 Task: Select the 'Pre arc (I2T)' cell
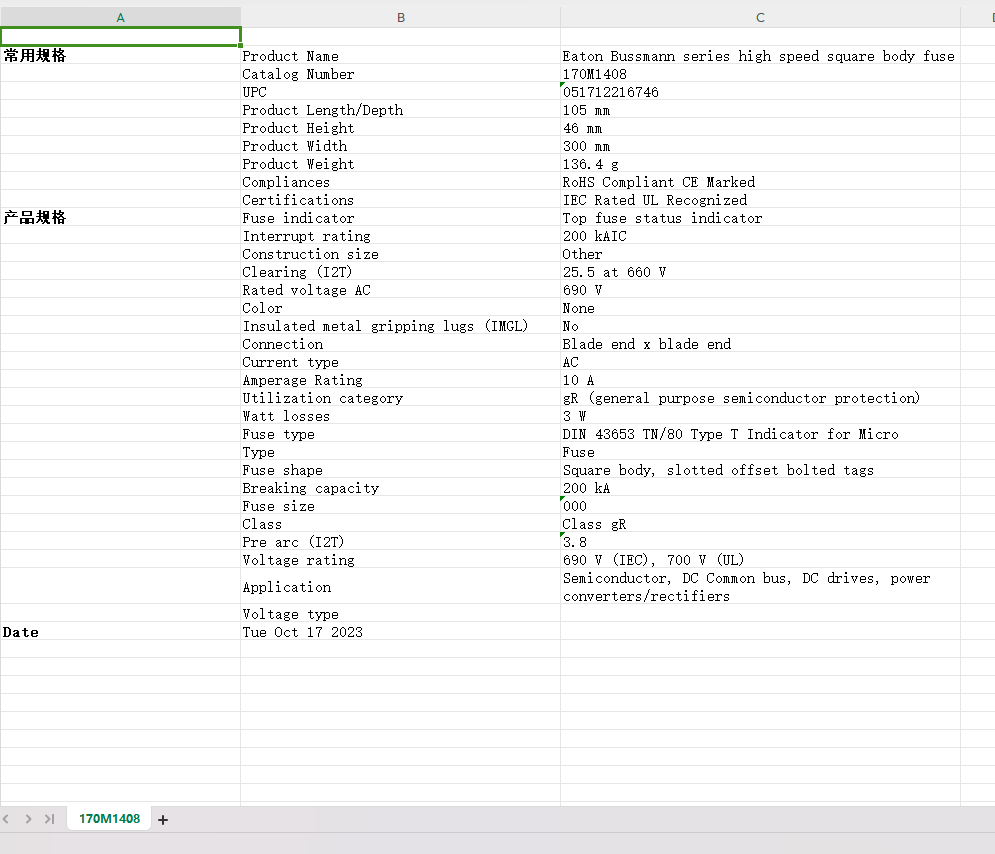[x=400, y=542]
